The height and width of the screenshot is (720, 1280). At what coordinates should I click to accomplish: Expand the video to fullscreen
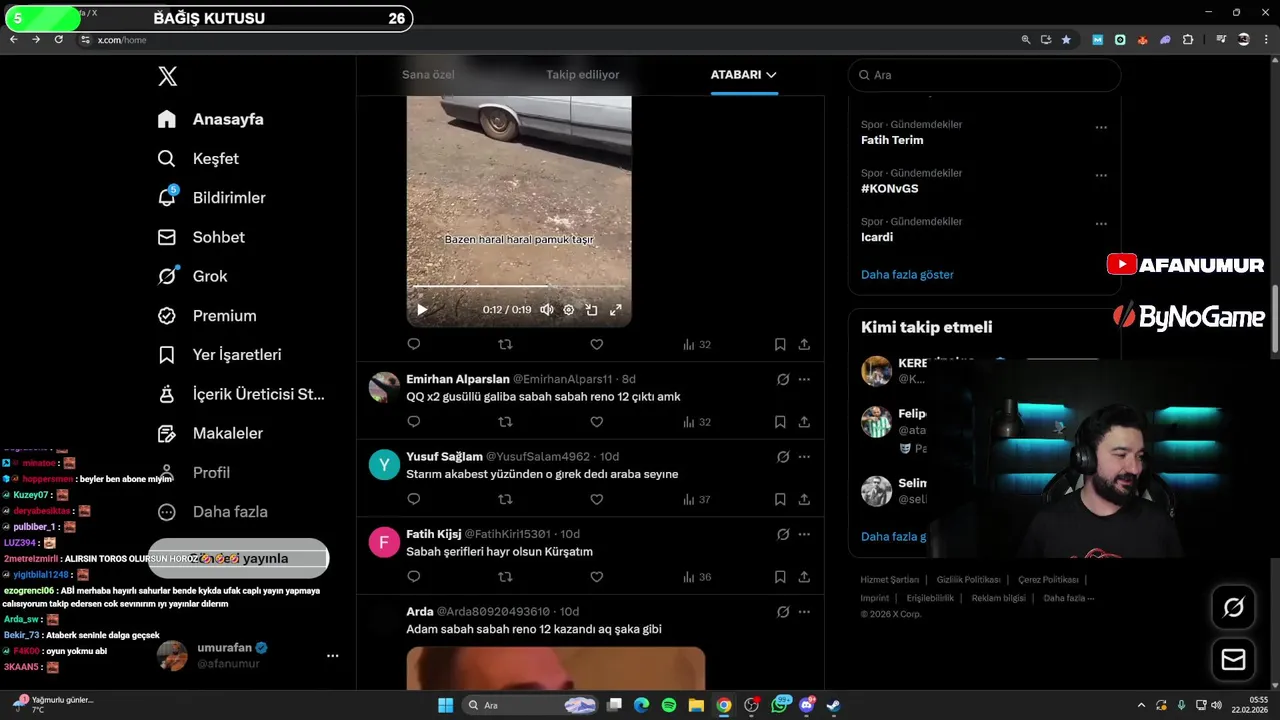click(x=616, y=310)
